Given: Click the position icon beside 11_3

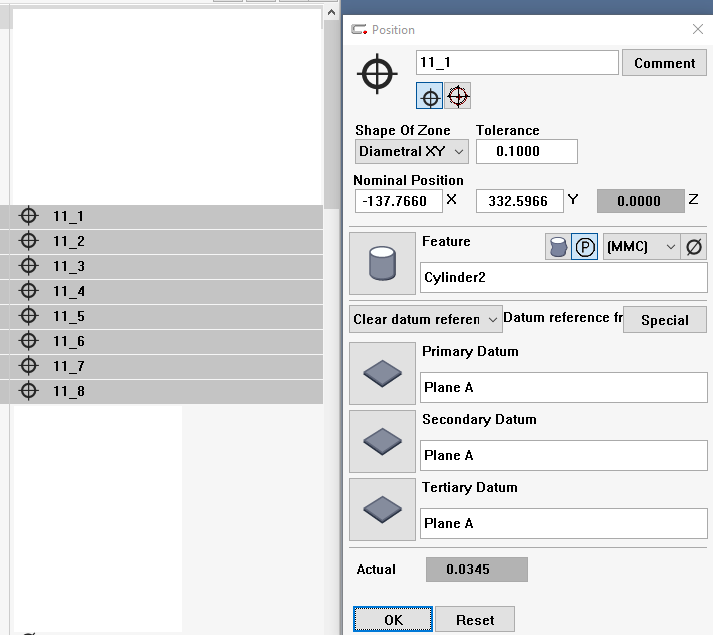Looking at the screenshot, I should click(29, 266).
